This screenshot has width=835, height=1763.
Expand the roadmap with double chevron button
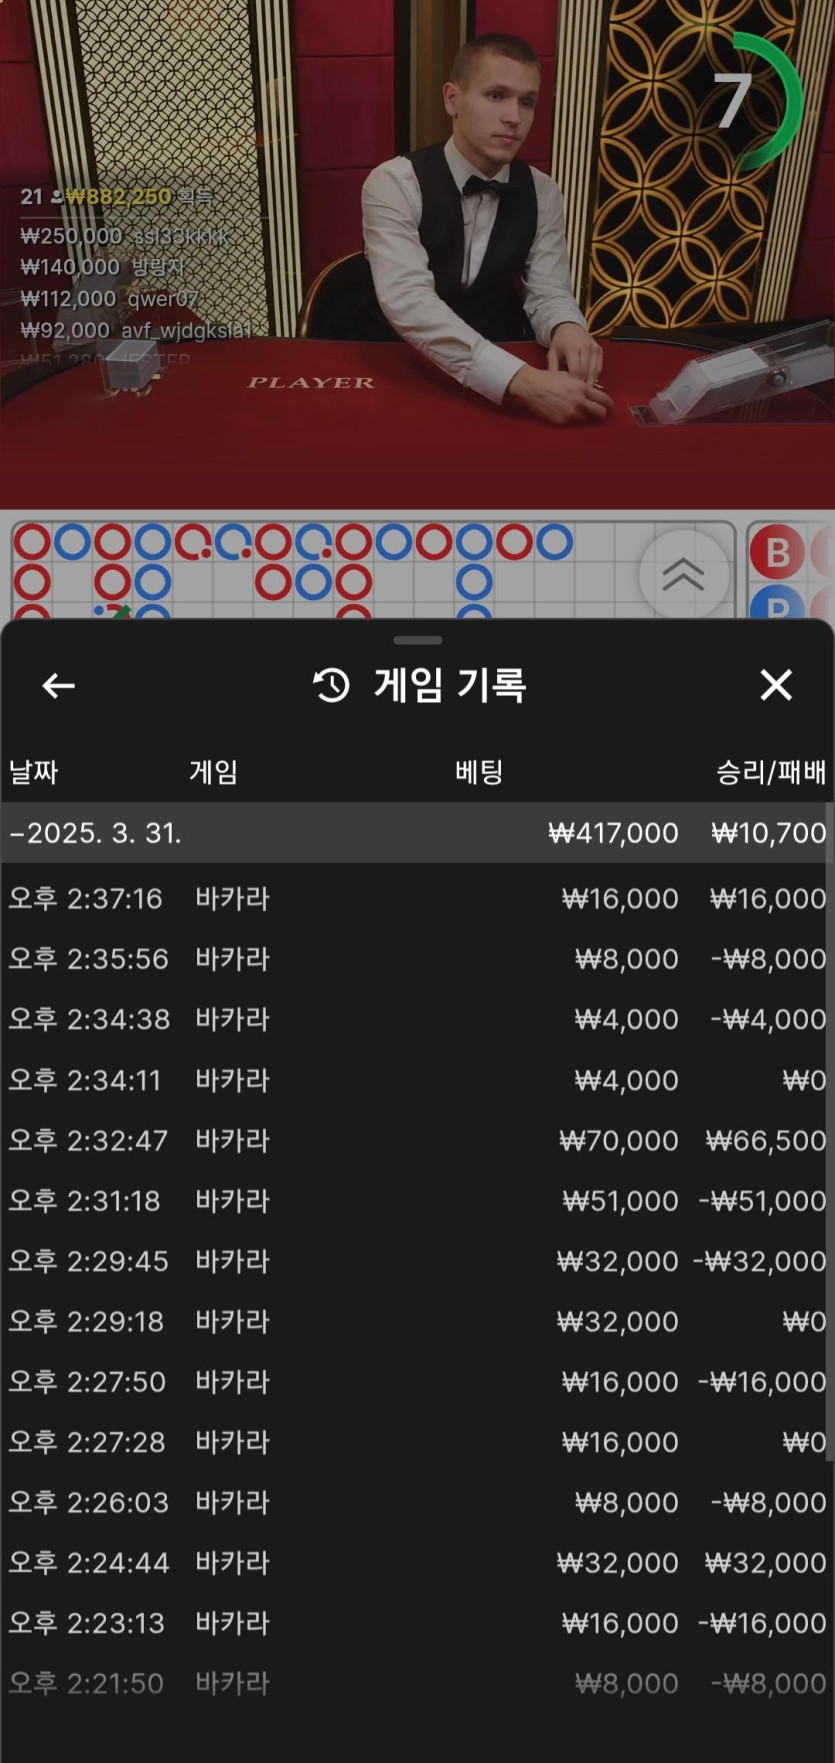684,574
